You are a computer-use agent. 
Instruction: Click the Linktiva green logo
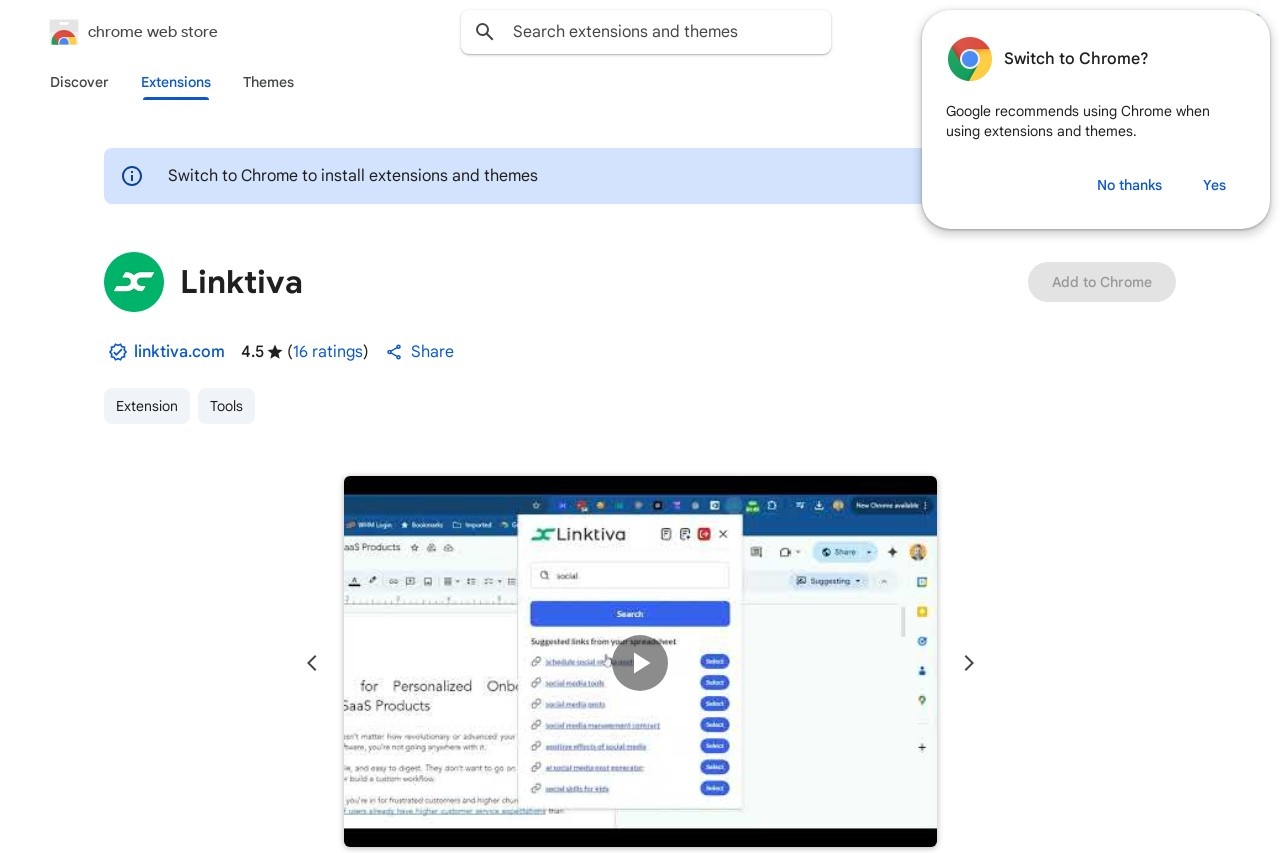pos(134,282)
